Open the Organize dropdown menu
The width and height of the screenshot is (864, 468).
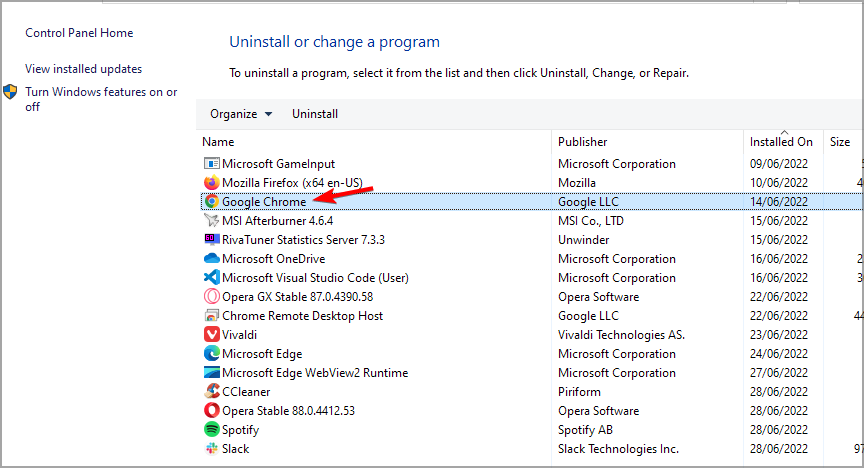coord(241,114)
